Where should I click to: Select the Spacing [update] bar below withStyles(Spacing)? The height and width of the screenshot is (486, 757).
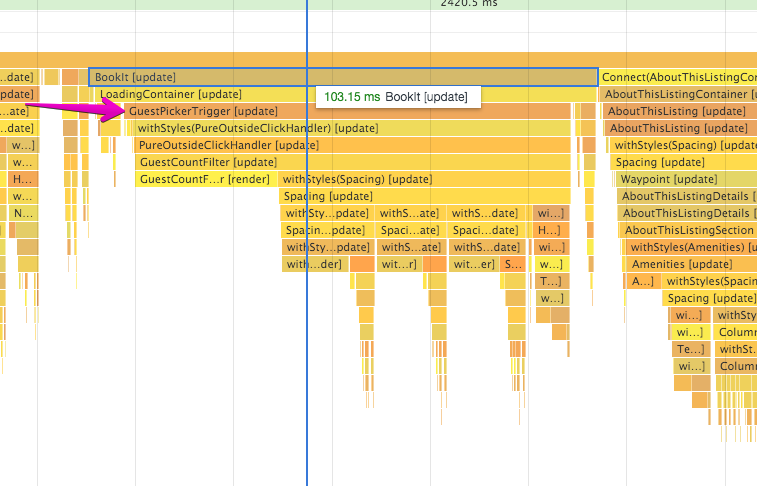(x=425, y=196)
